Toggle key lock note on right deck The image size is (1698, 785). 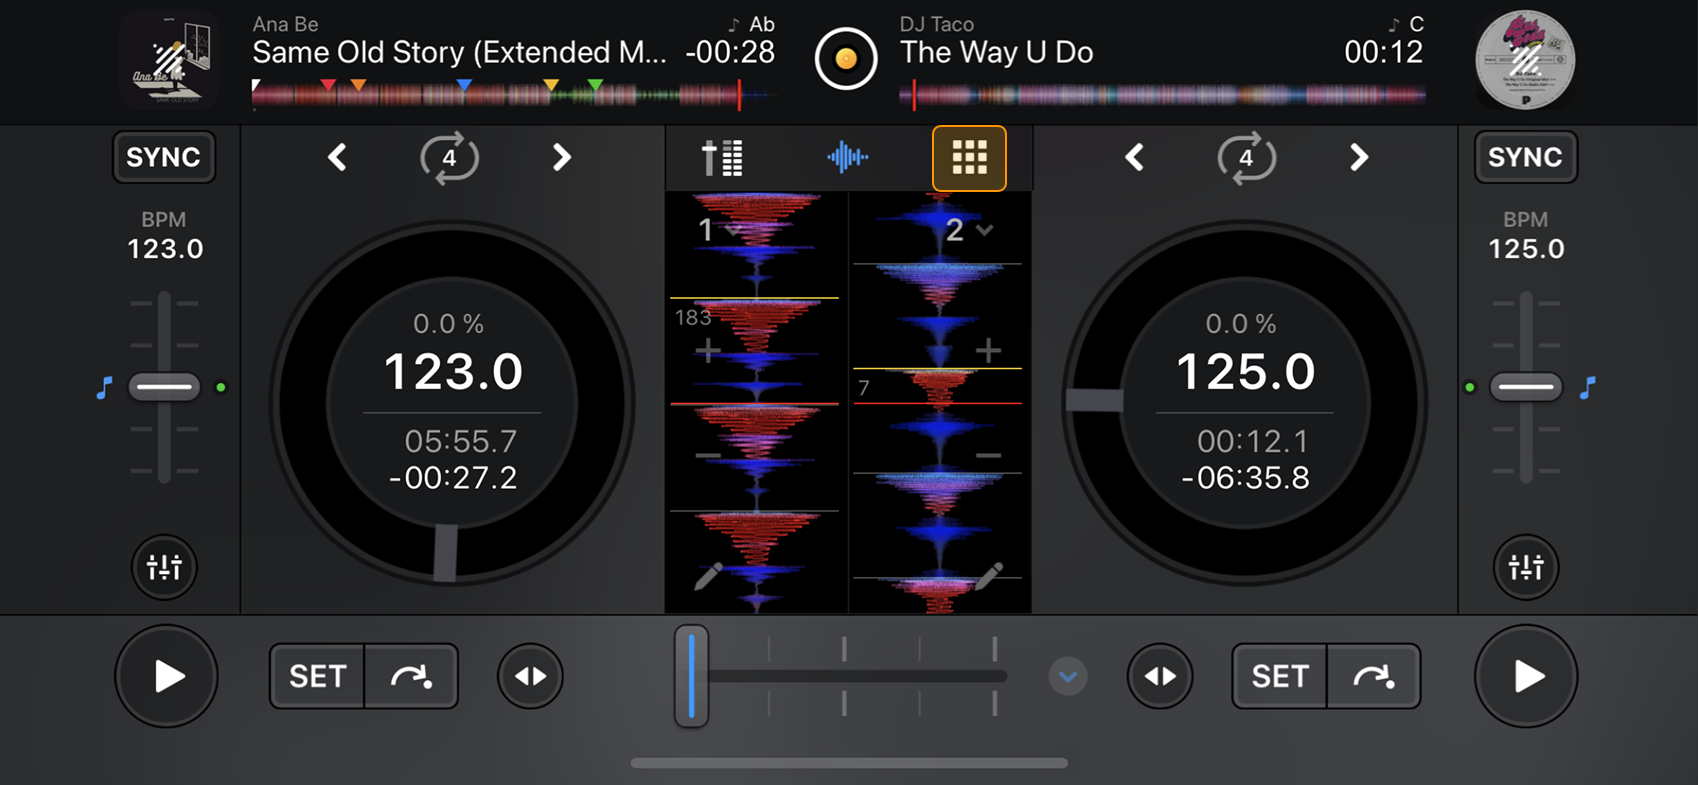(1587, 388)
